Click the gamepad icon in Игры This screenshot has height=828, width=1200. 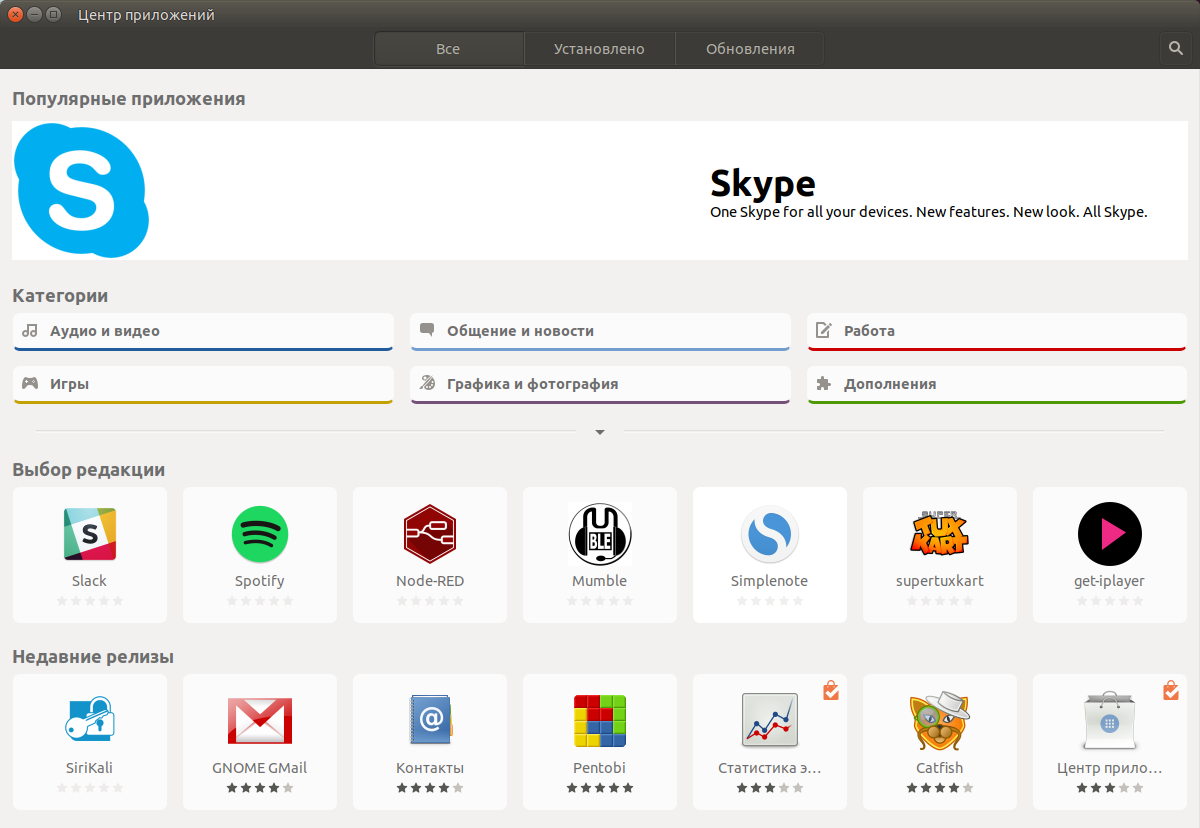tap(30, 383)
